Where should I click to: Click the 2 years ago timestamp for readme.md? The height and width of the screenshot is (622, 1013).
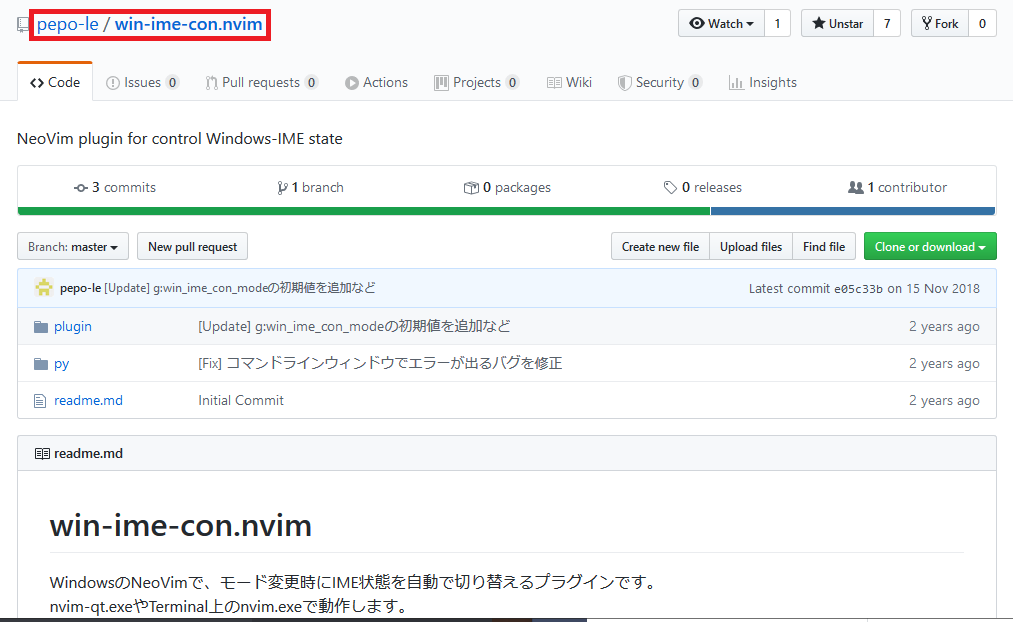[944, 400]
